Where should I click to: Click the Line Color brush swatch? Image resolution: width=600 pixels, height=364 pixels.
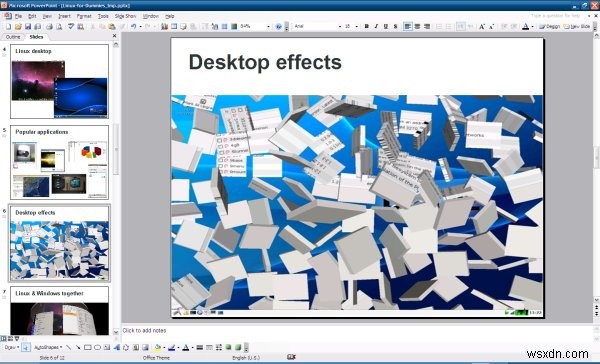point(171,347)
